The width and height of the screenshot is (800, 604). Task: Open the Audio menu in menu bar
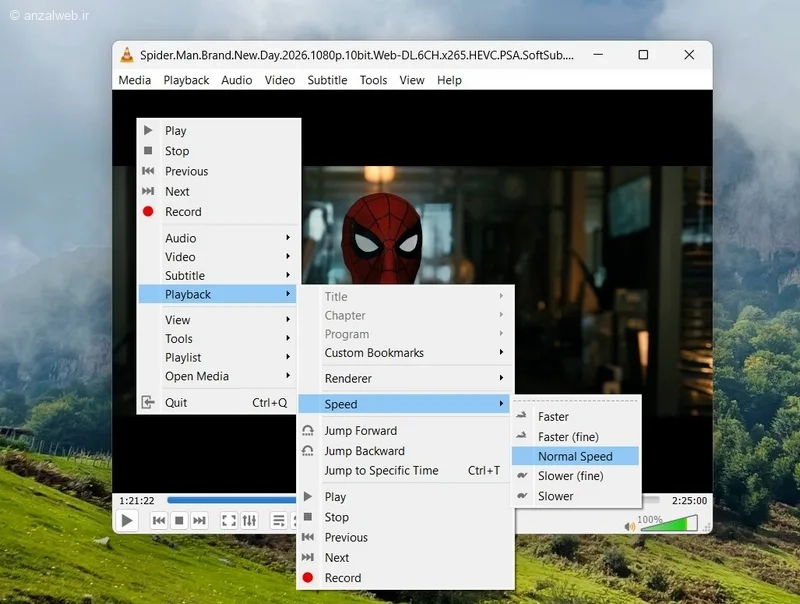click(237, 80)
